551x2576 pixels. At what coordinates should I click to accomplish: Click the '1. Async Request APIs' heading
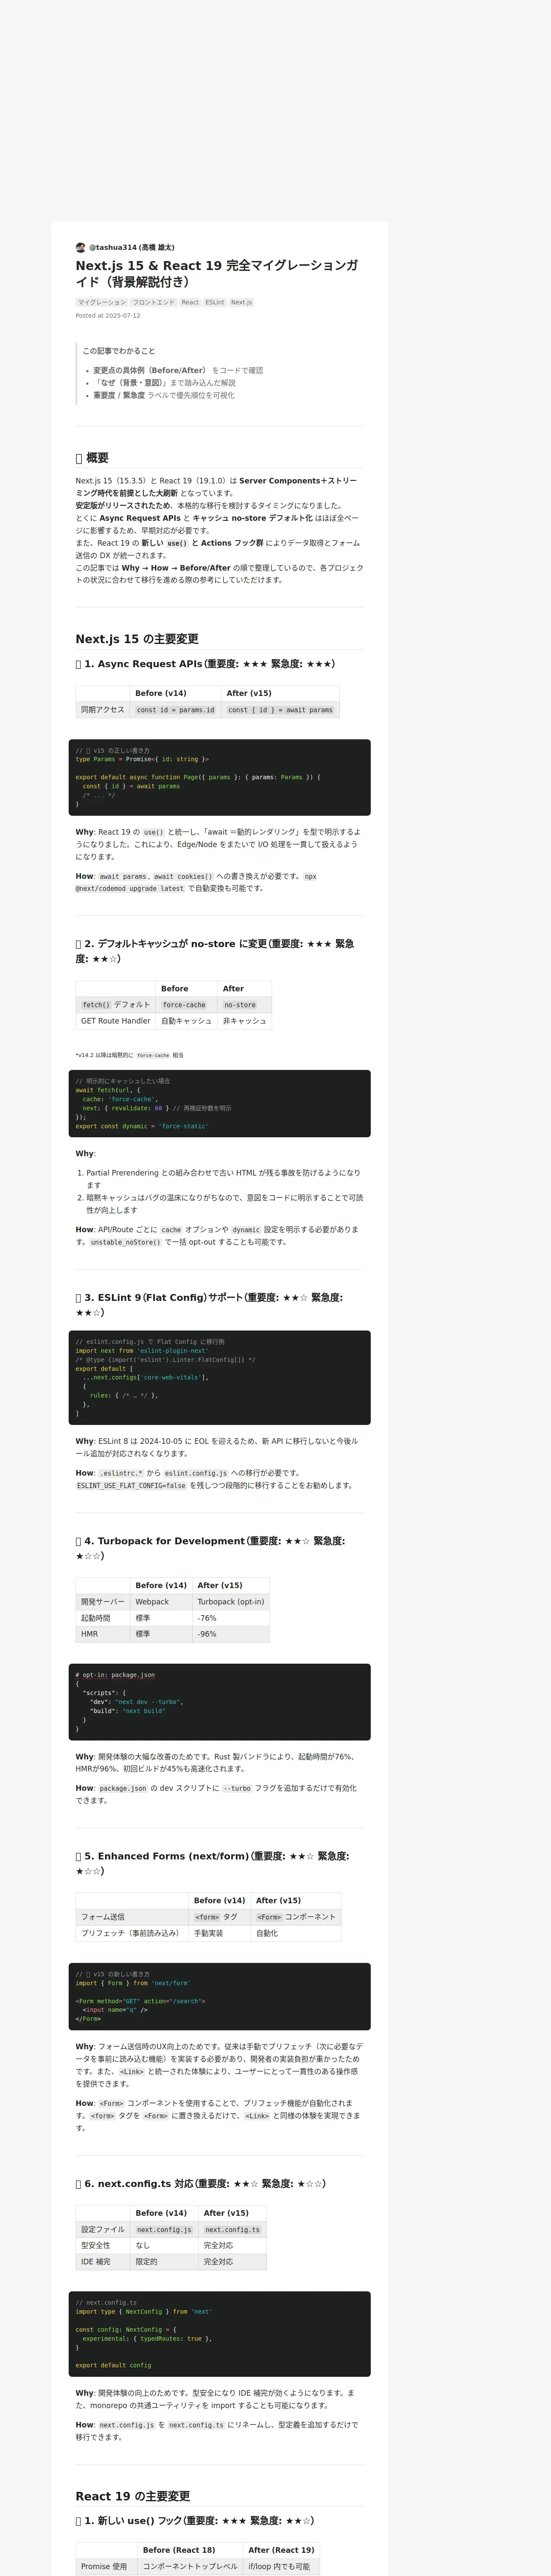pyautogui.click(x=205, y=664)
